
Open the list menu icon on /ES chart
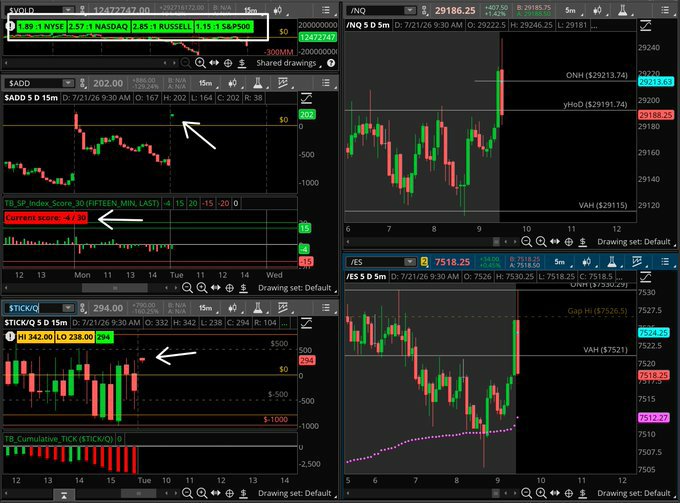click(665, 262)
